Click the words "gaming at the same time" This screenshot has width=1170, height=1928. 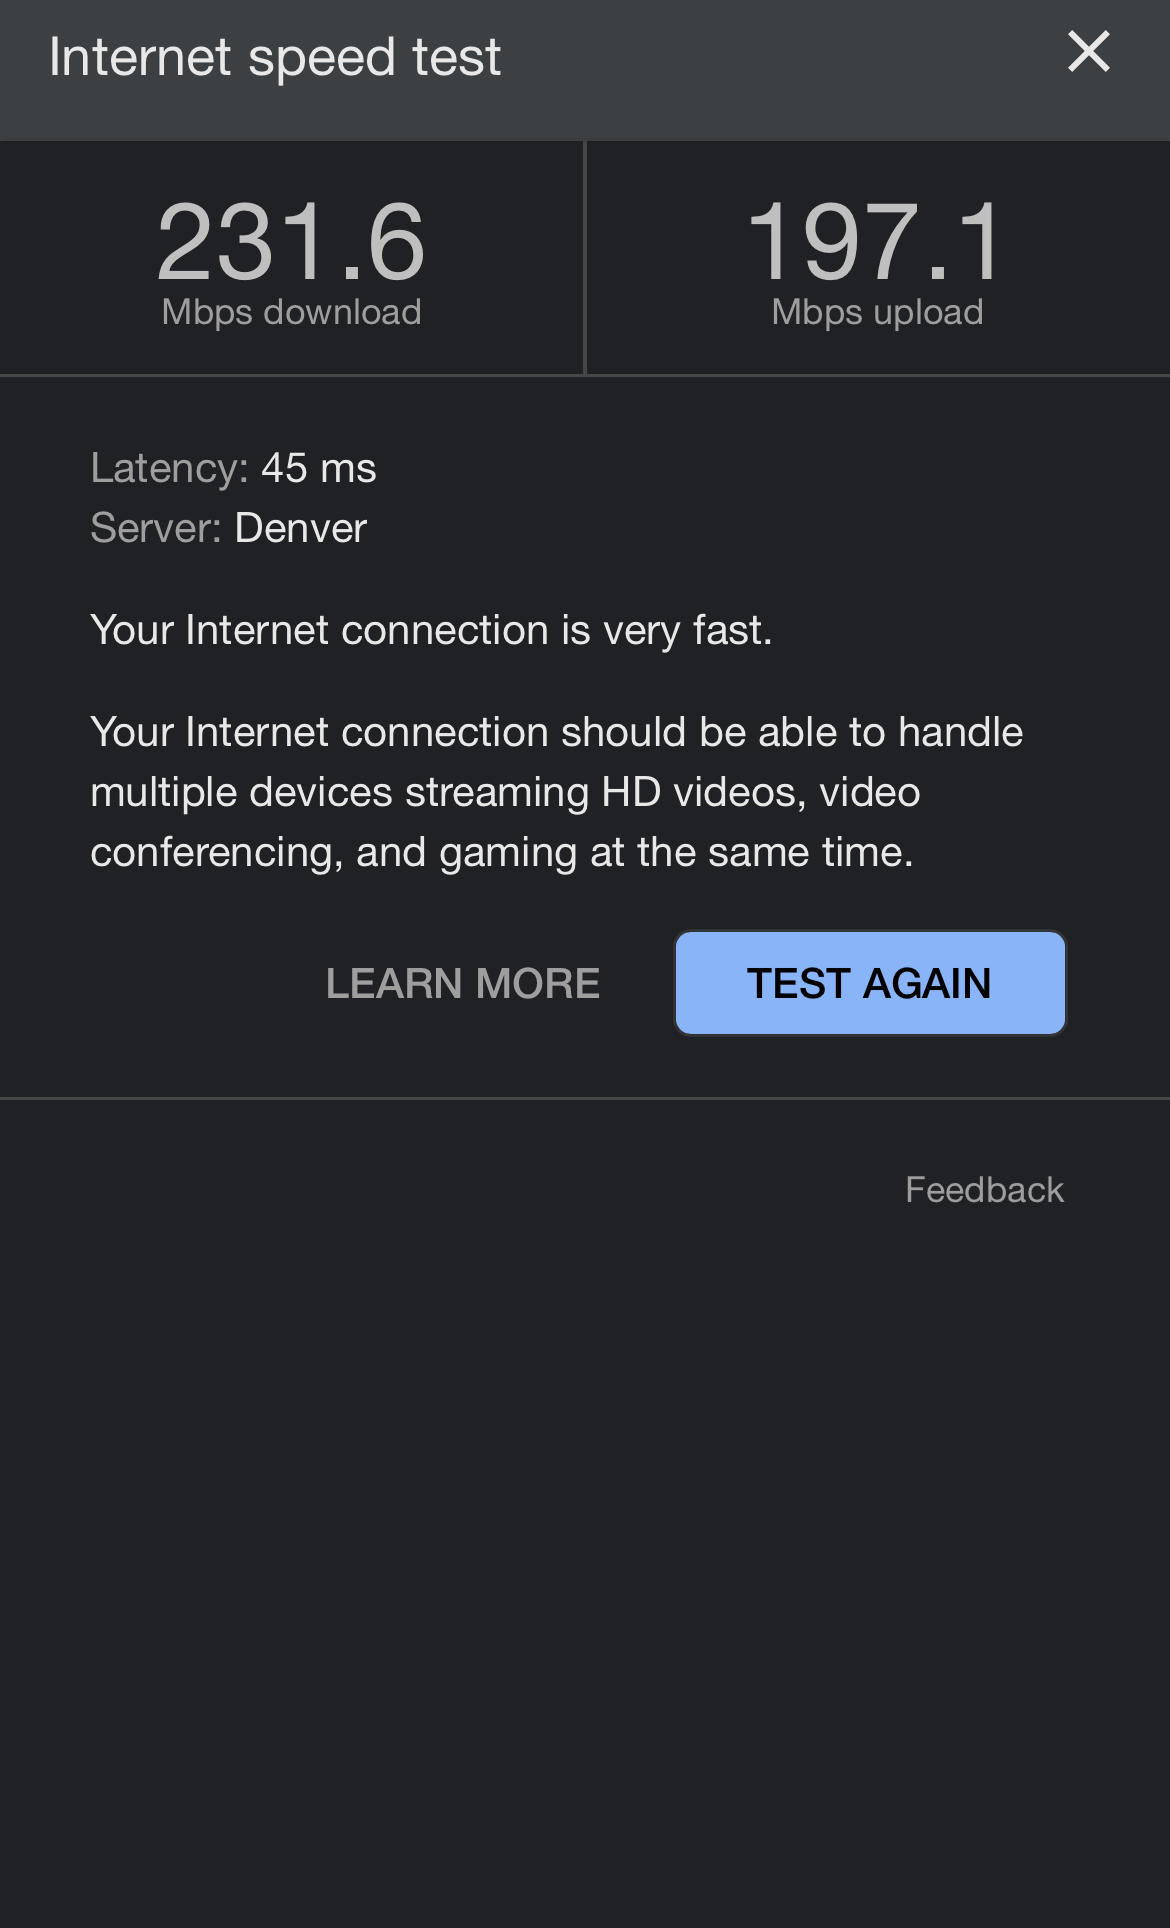click(674, 853)
